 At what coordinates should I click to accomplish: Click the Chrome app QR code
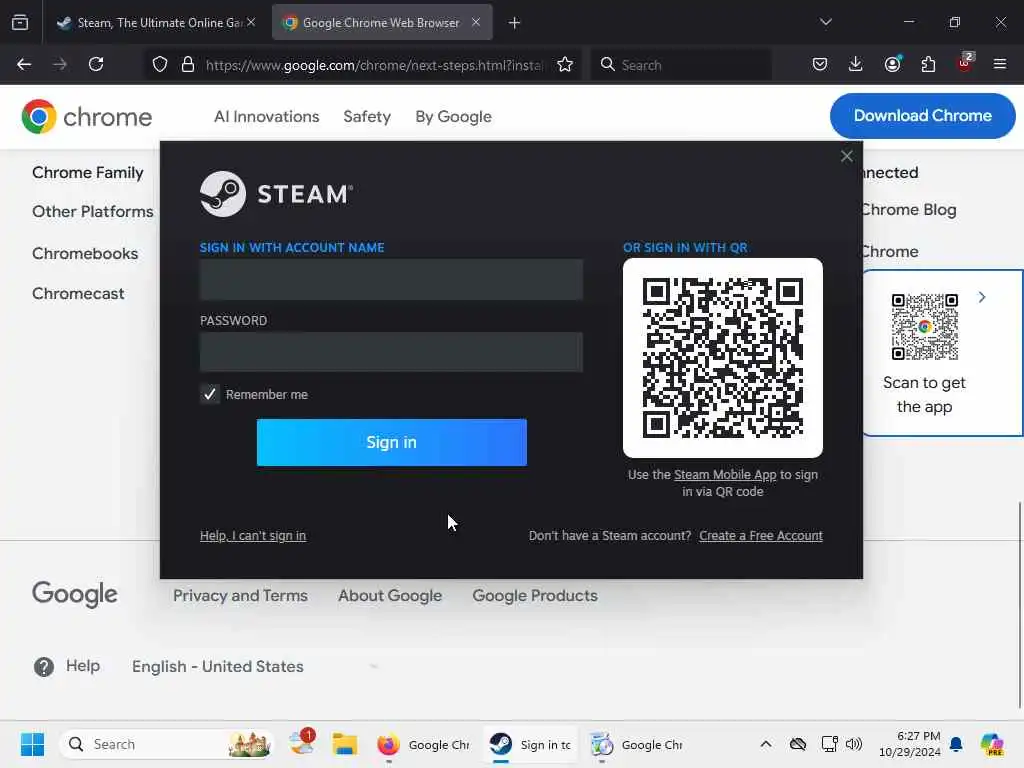pyautogui.click(x=925, y=327)
